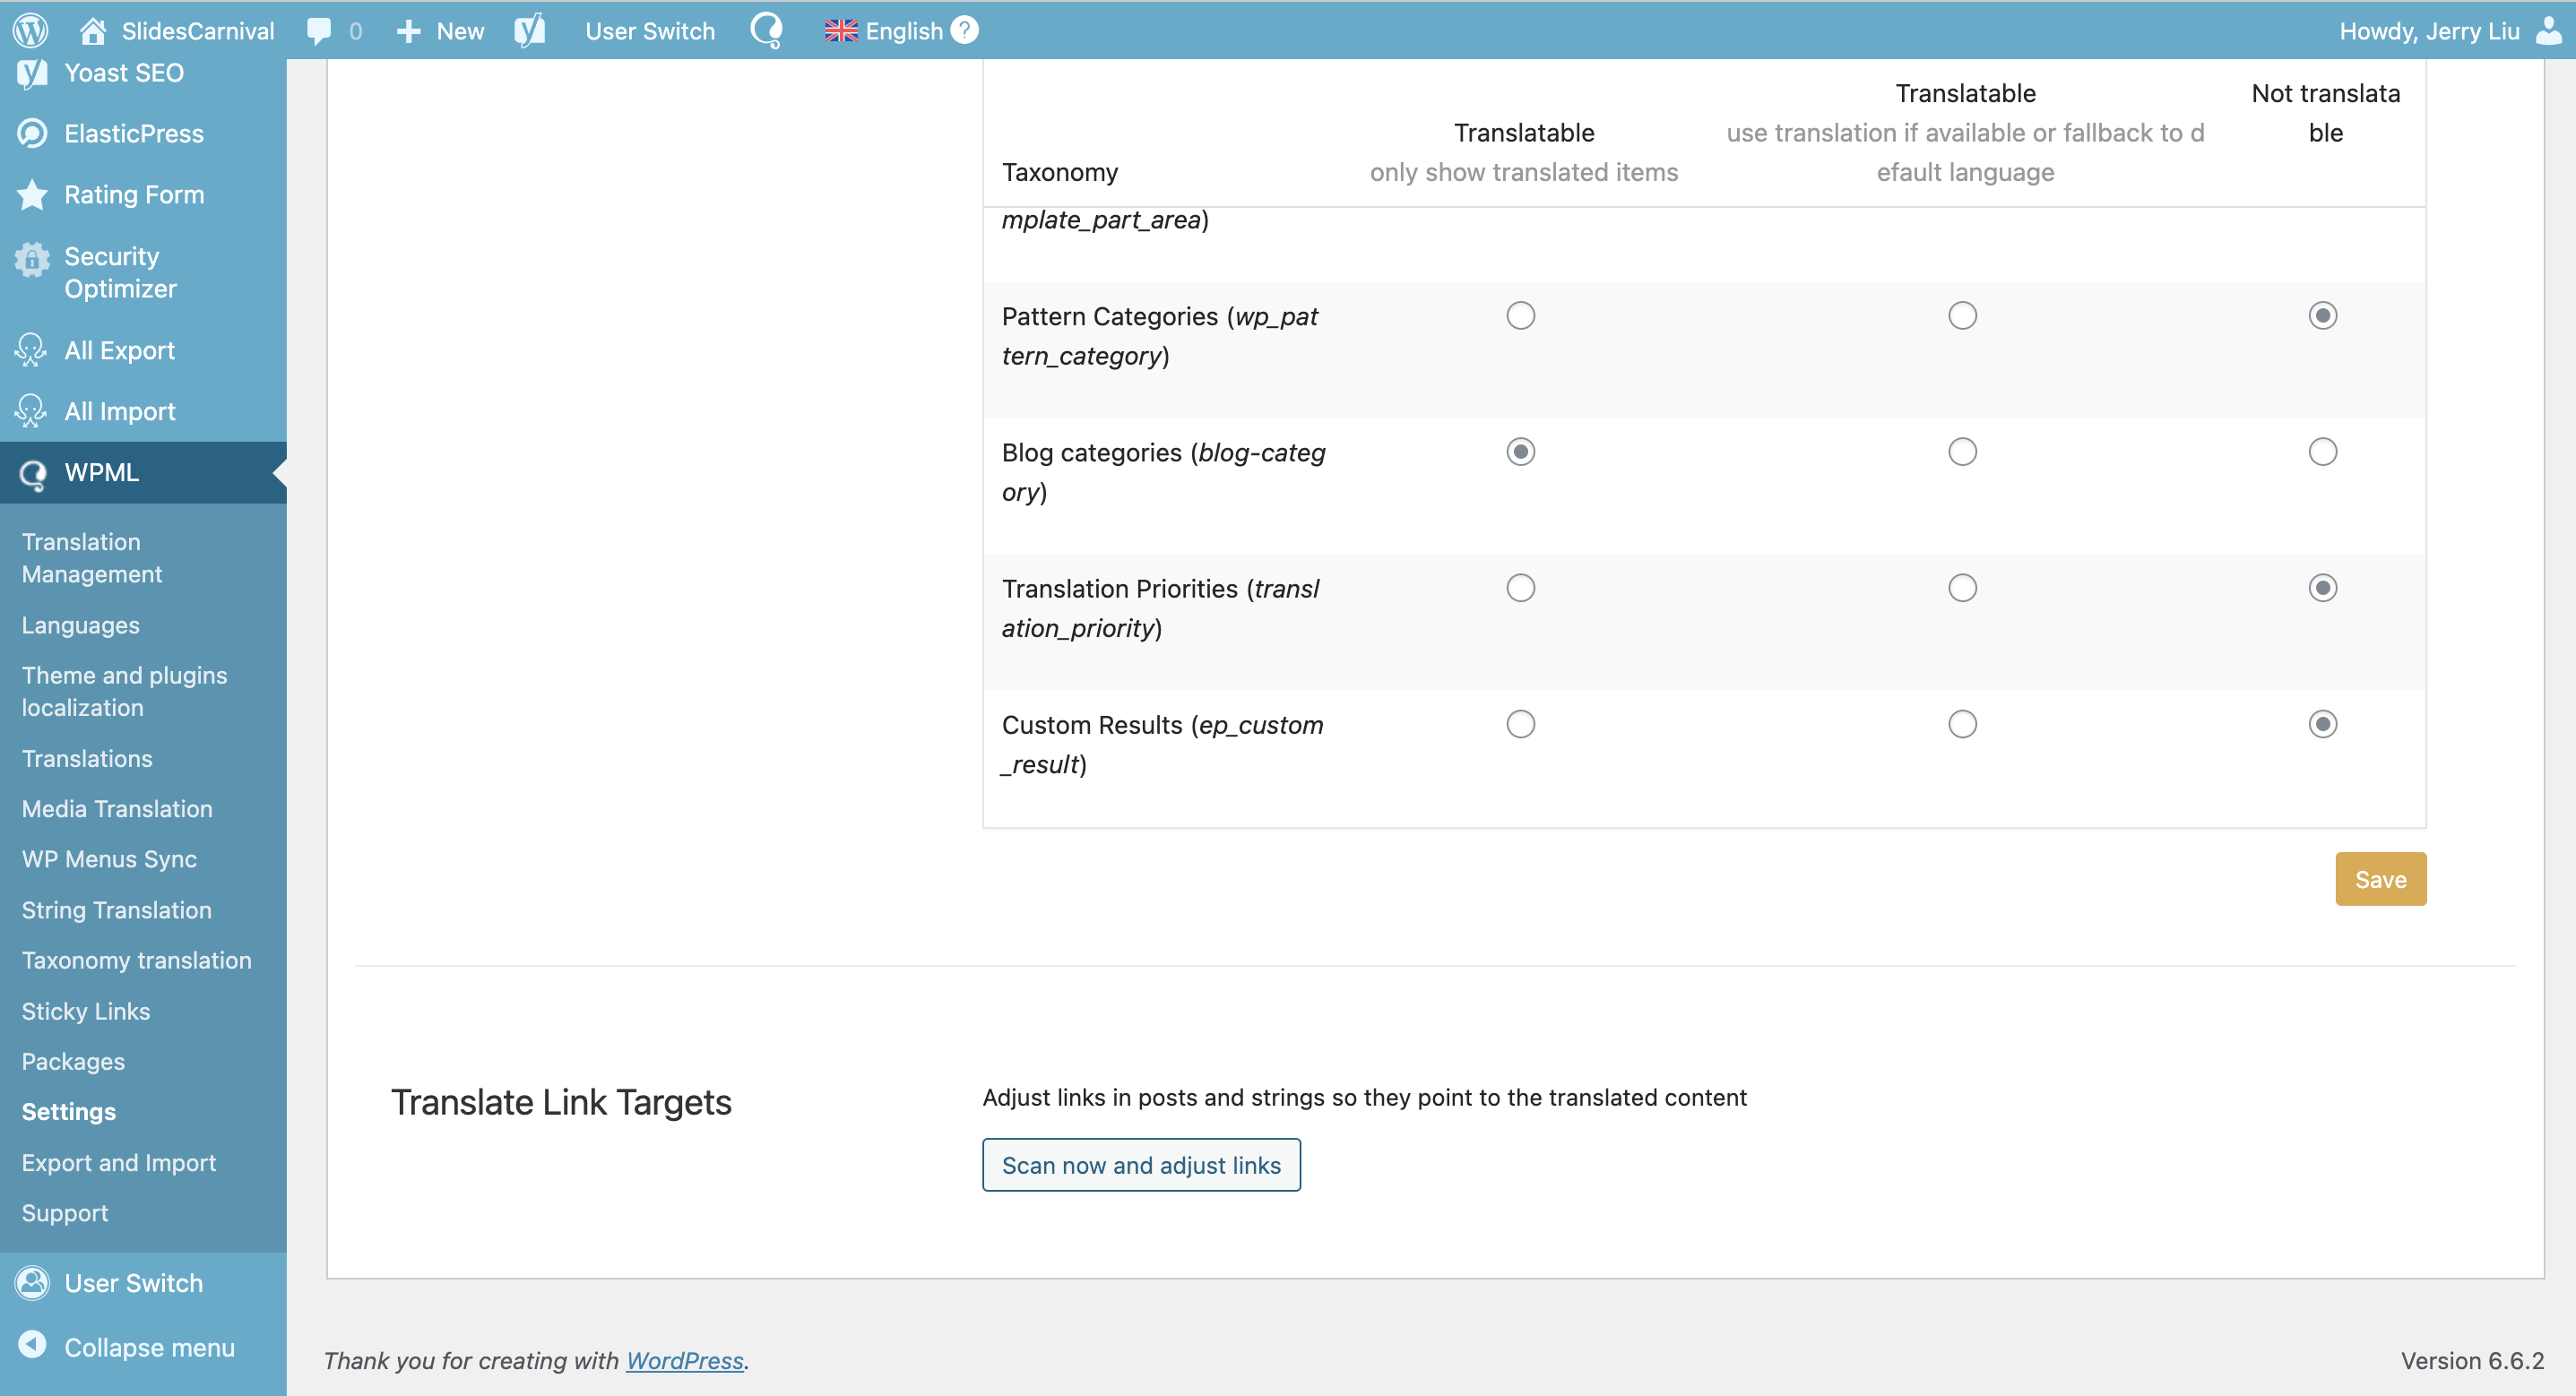Click Collapse menu arrow icon
This screenshot has height=1396, width=2576.
coord(32,1345)
